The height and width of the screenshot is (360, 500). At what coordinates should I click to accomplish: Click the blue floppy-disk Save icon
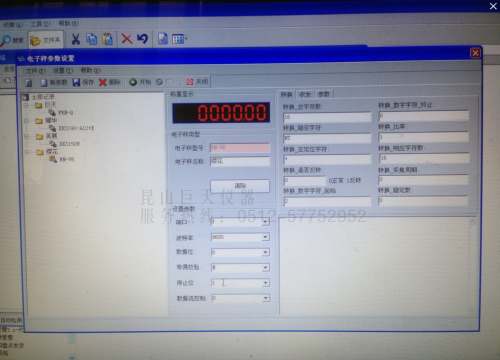coord(76,82)
